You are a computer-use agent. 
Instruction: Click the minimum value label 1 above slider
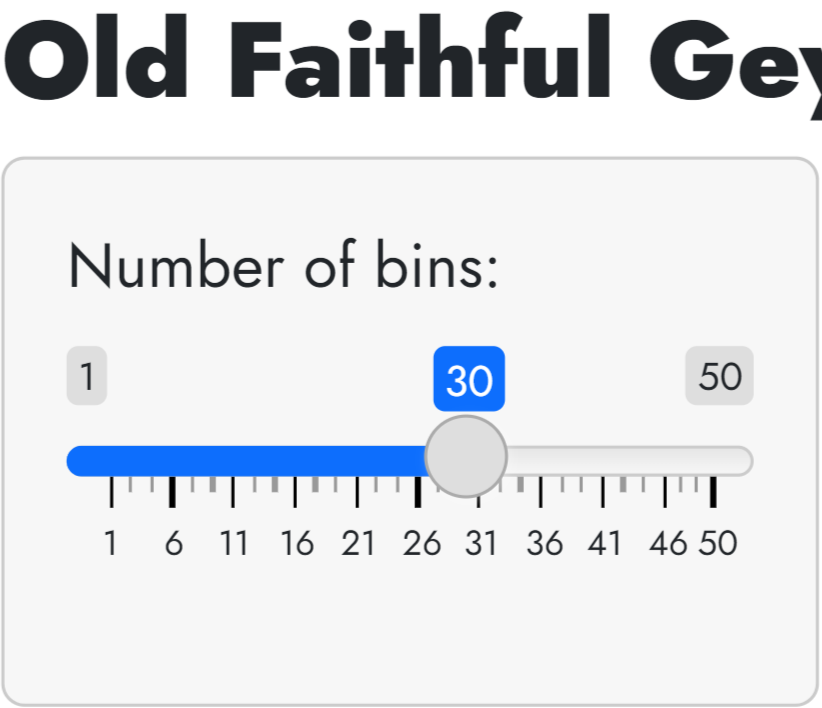coord(87,377)
